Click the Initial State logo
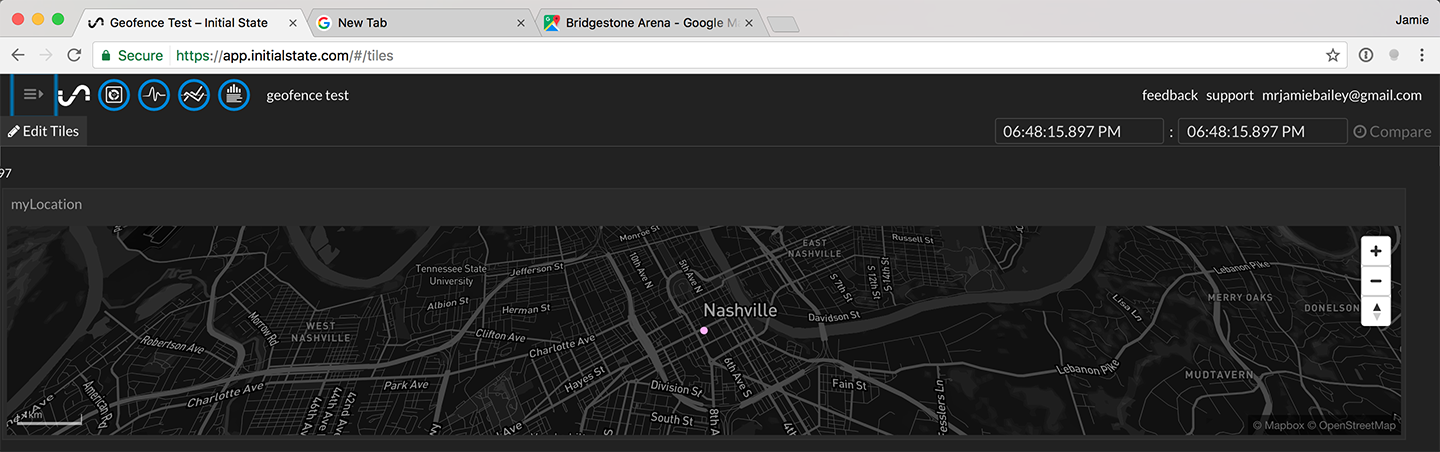1440x452 pixels. 75,95
